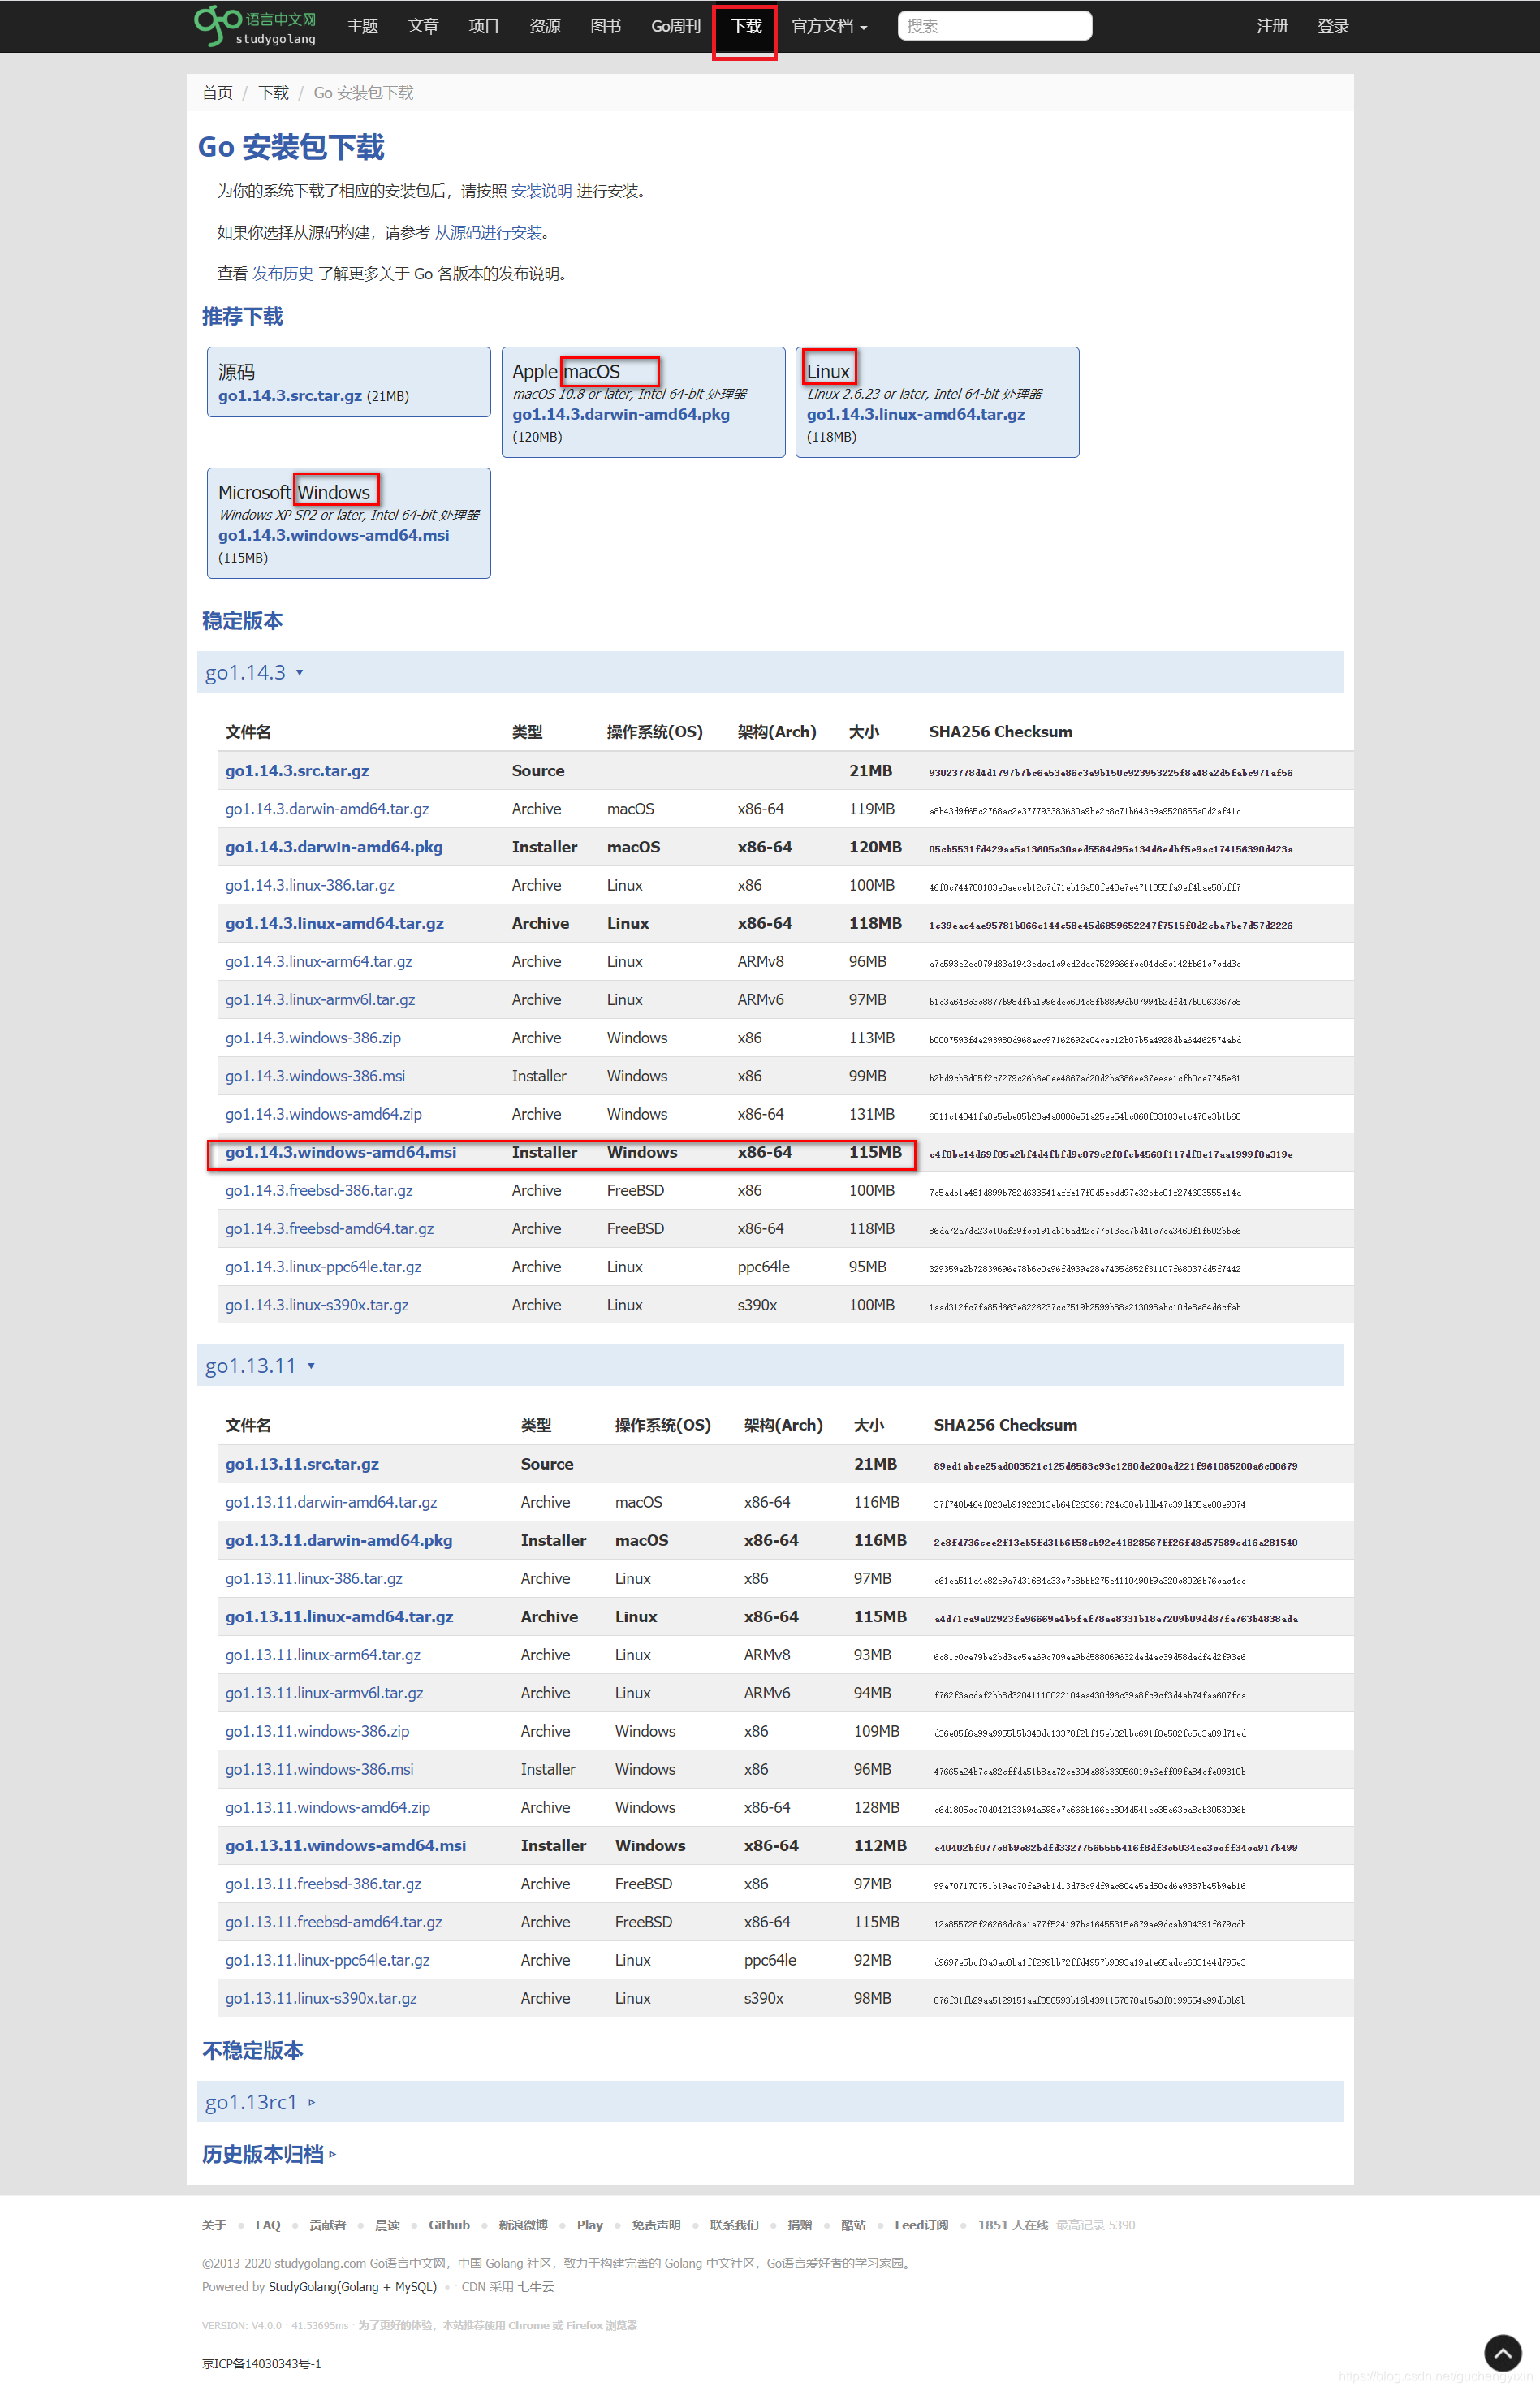
Task: Click go1.13.11.linux-386.tar.gz in table
Action: (x=314, y=1578)
